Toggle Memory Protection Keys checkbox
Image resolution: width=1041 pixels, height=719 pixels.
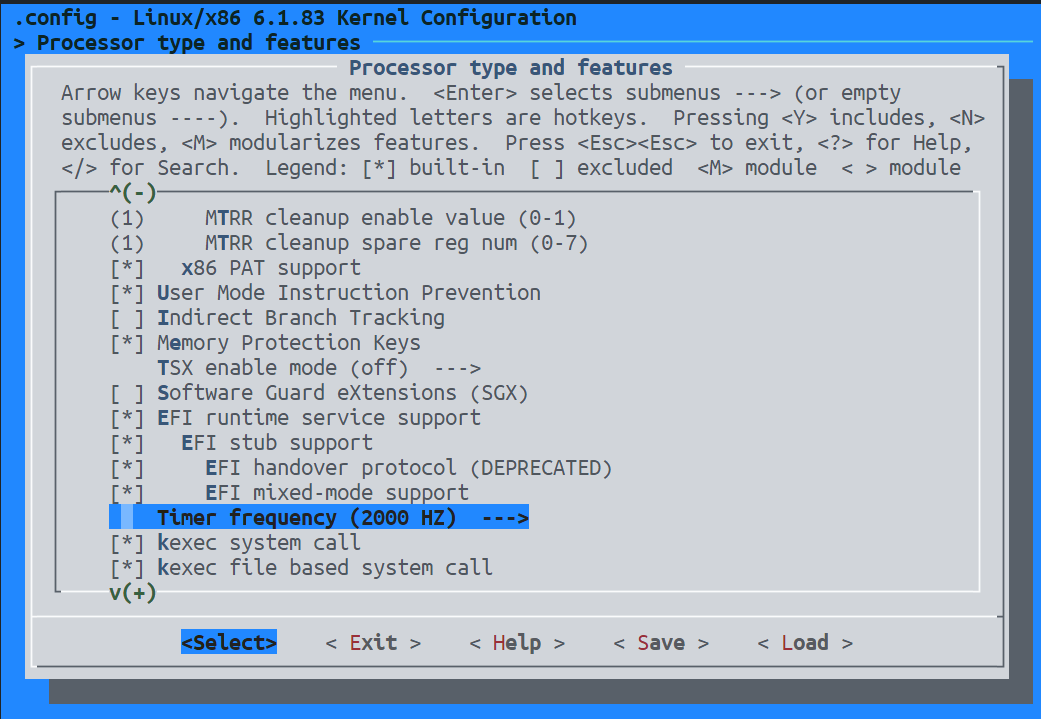click(x=127, y=343)
